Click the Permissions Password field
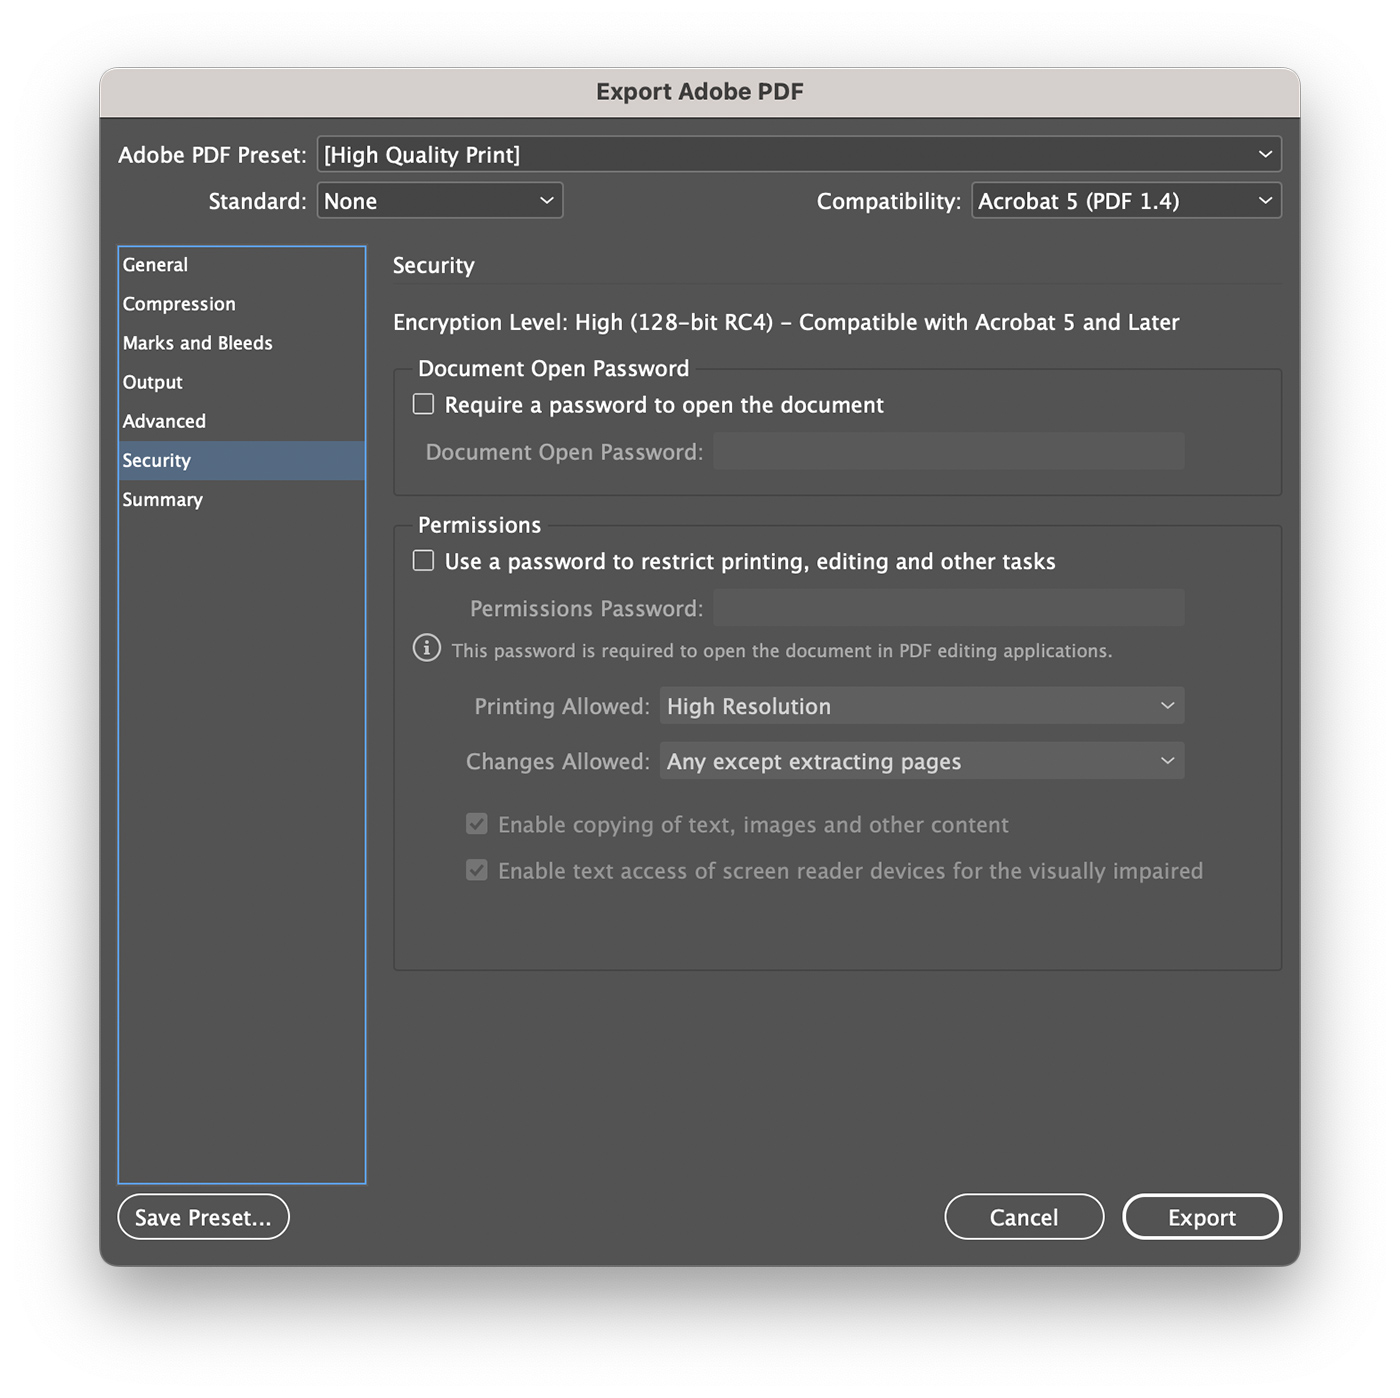Viewport: 1400px width, 1398px height. (949, 607)
